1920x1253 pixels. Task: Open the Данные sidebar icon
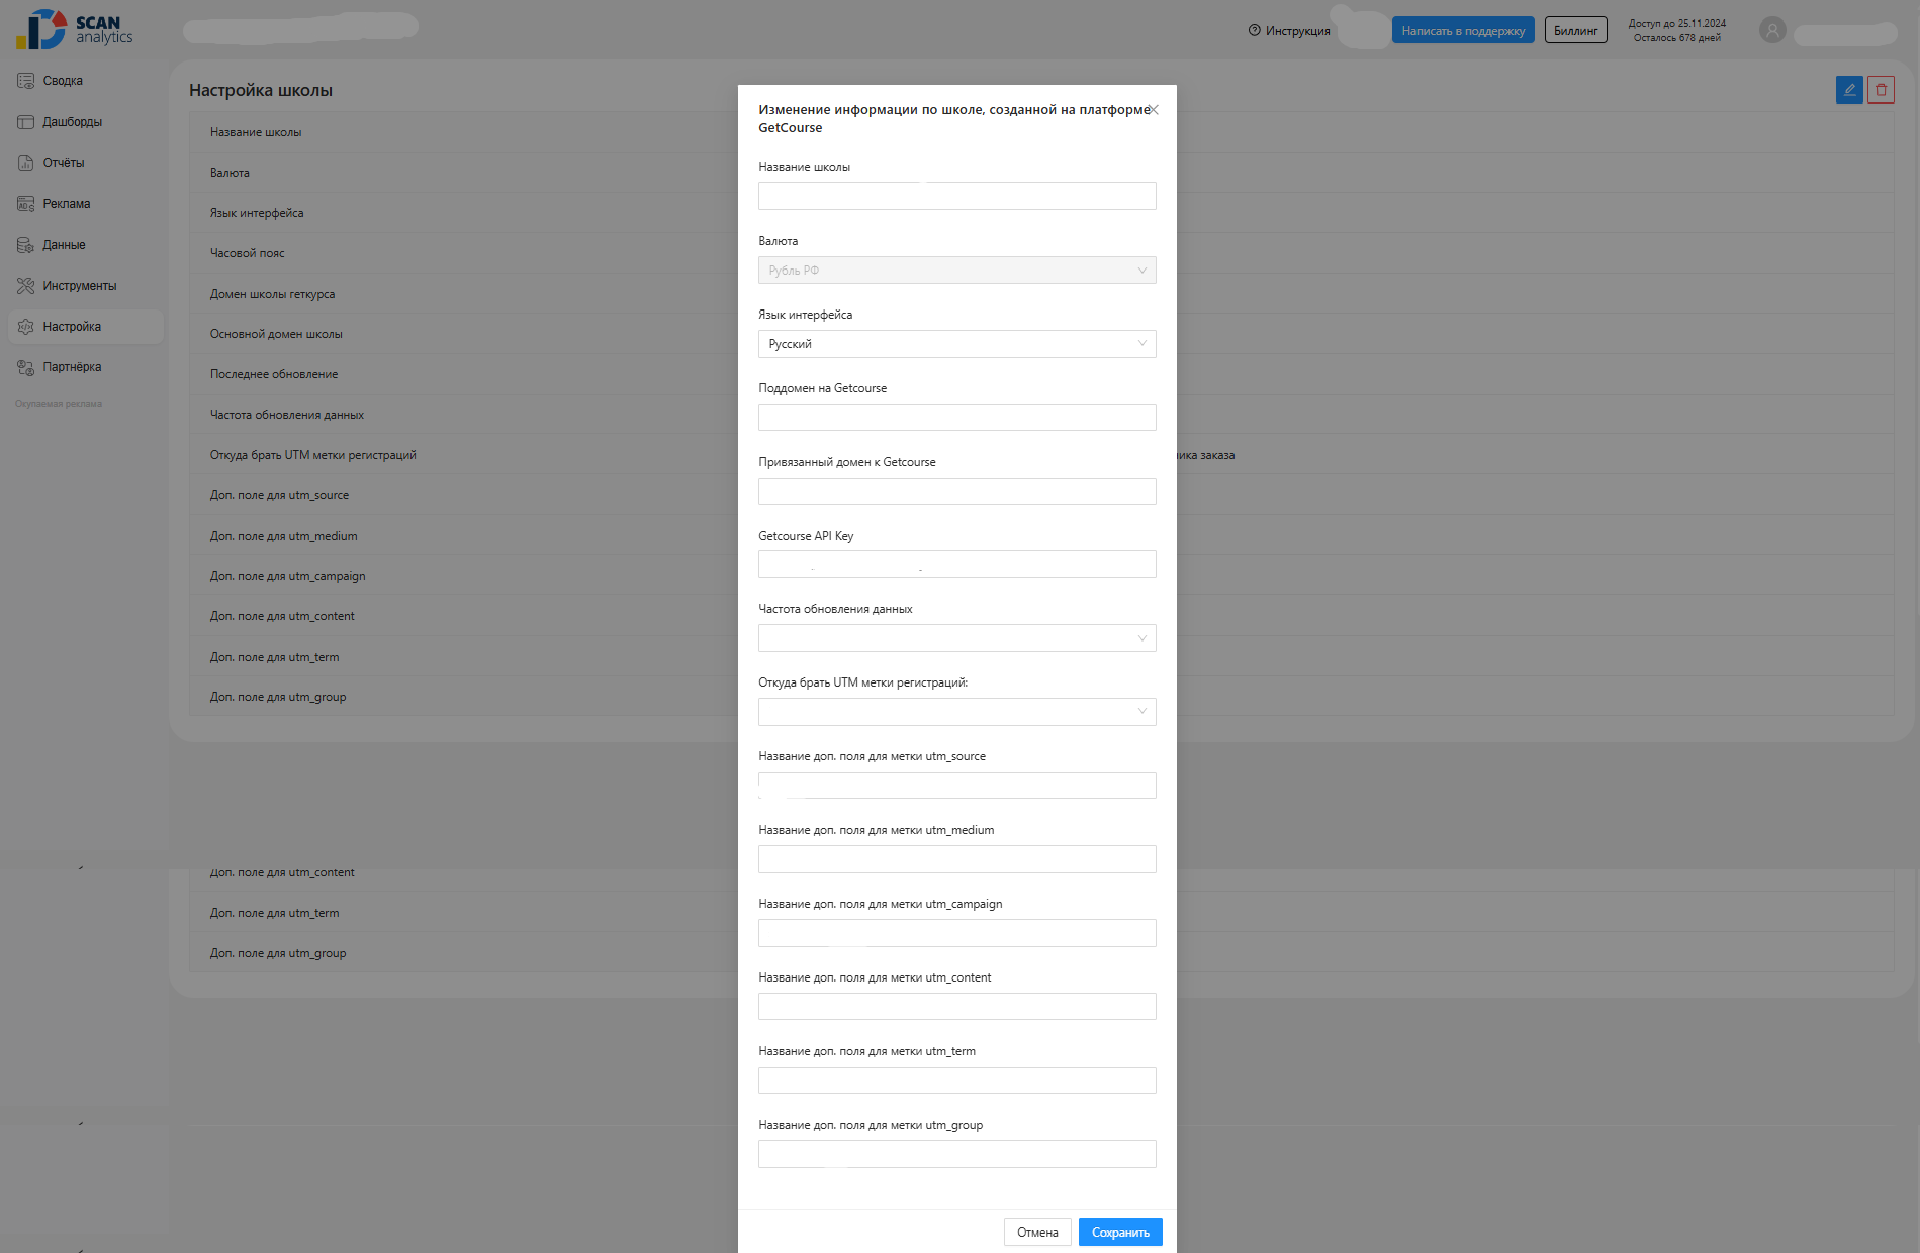pos(26,245)
